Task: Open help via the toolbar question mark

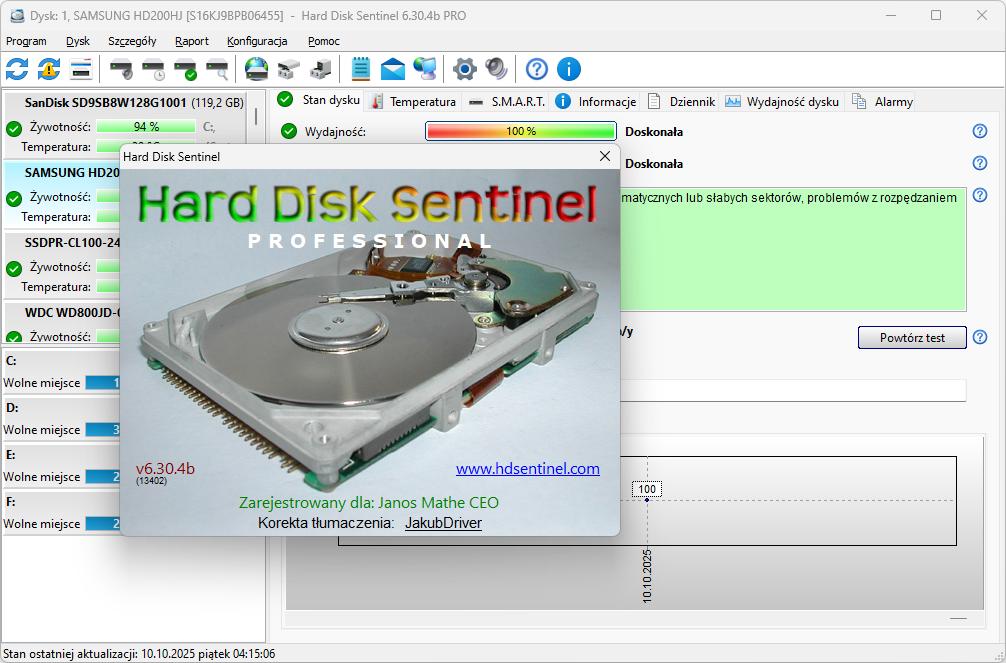Action: (536, 69)
